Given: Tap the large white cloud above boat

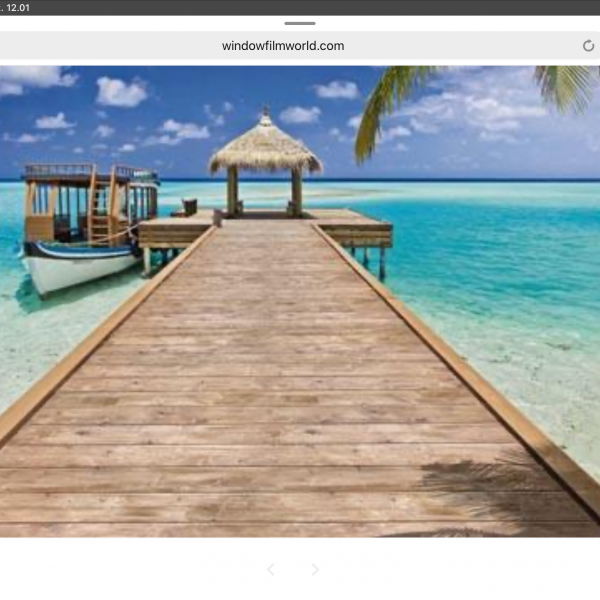Looking at the screenshot, I should tap(120, 92).
